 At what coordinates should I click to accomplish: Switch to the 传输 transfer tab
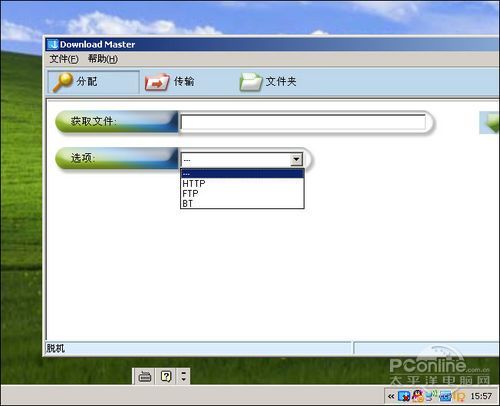(x=170, y=82)
